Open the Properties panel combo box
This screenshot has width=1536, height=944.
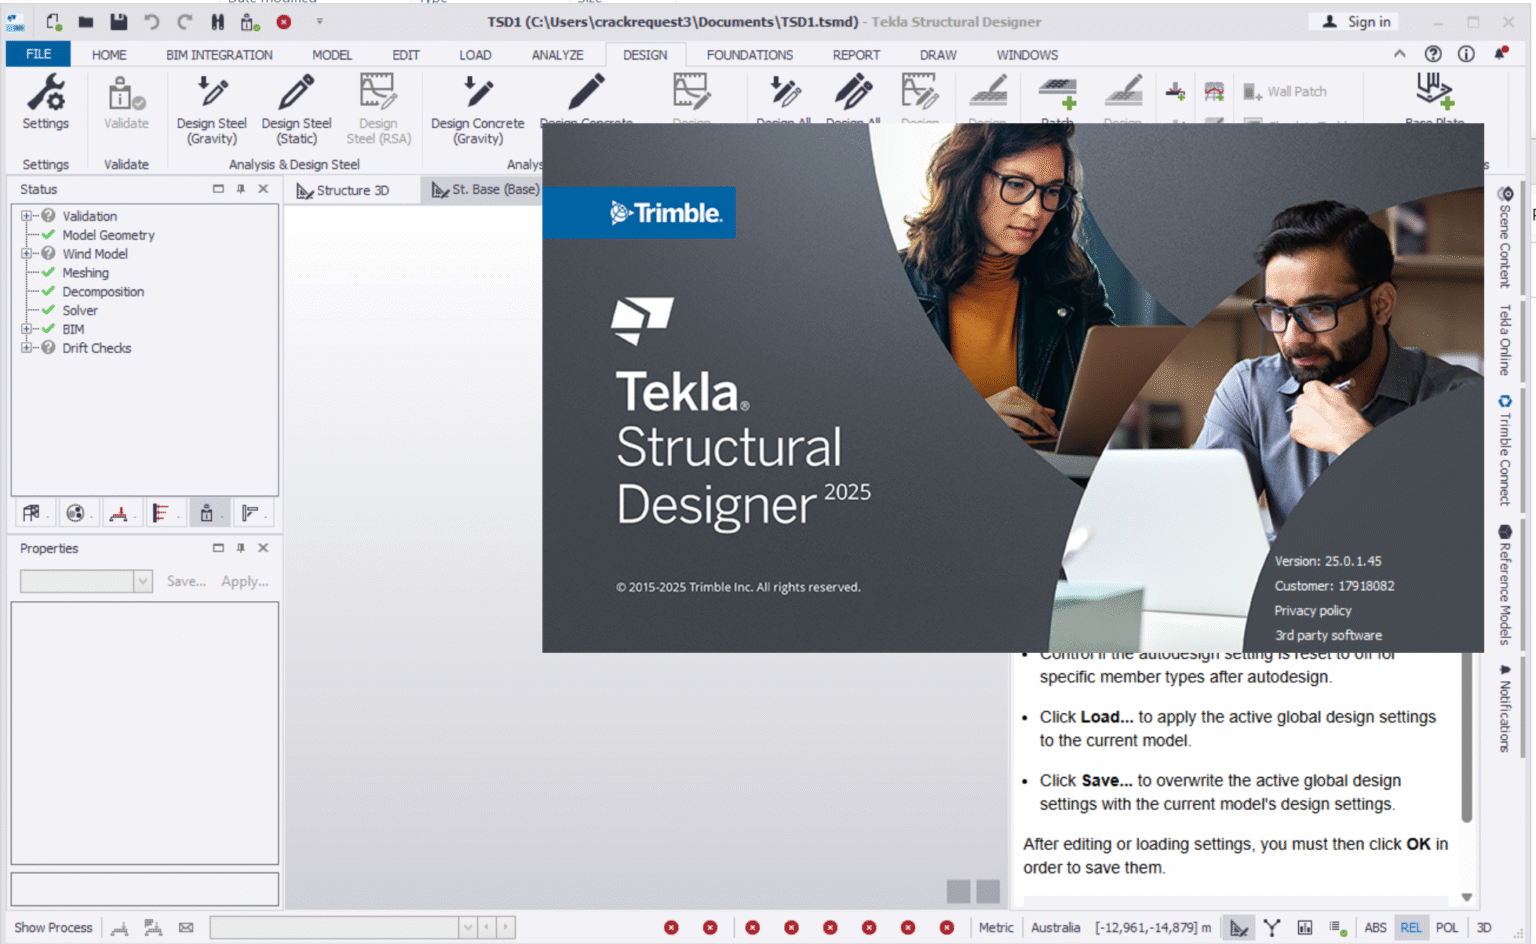click(x=86, y=581)
